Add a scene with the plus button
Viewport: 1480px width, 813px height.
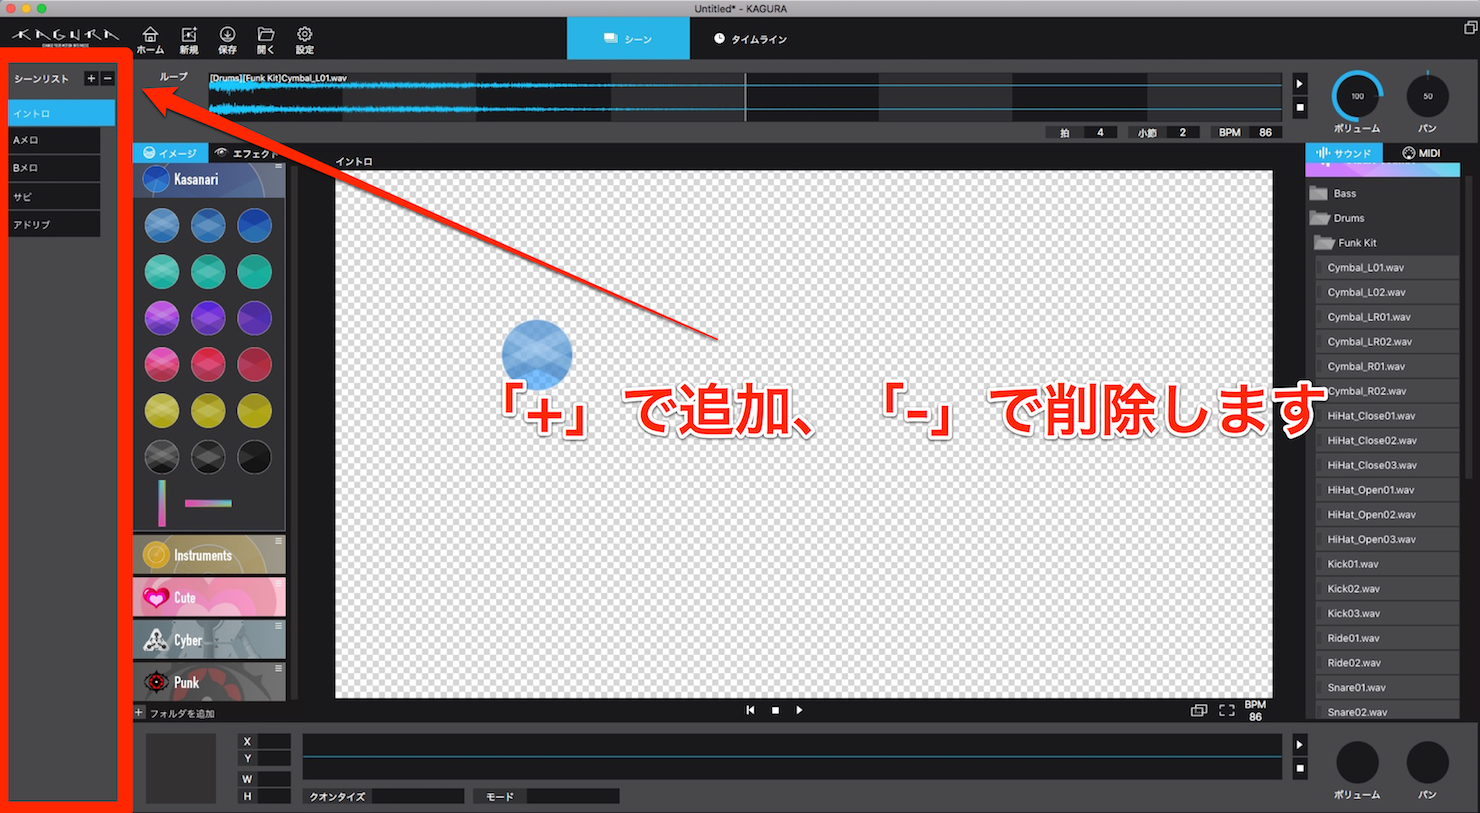[x=91, y=78]
